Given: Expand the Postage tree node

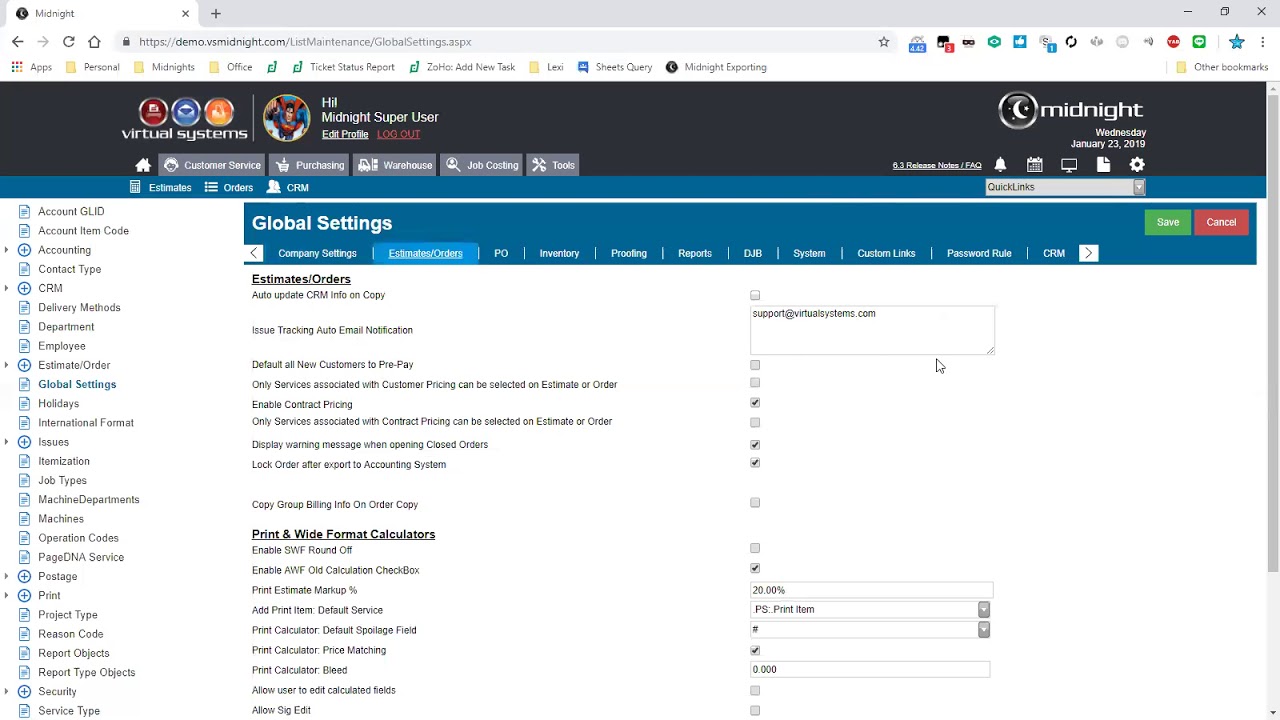Looking at the screenshot, I should point(7,577).
